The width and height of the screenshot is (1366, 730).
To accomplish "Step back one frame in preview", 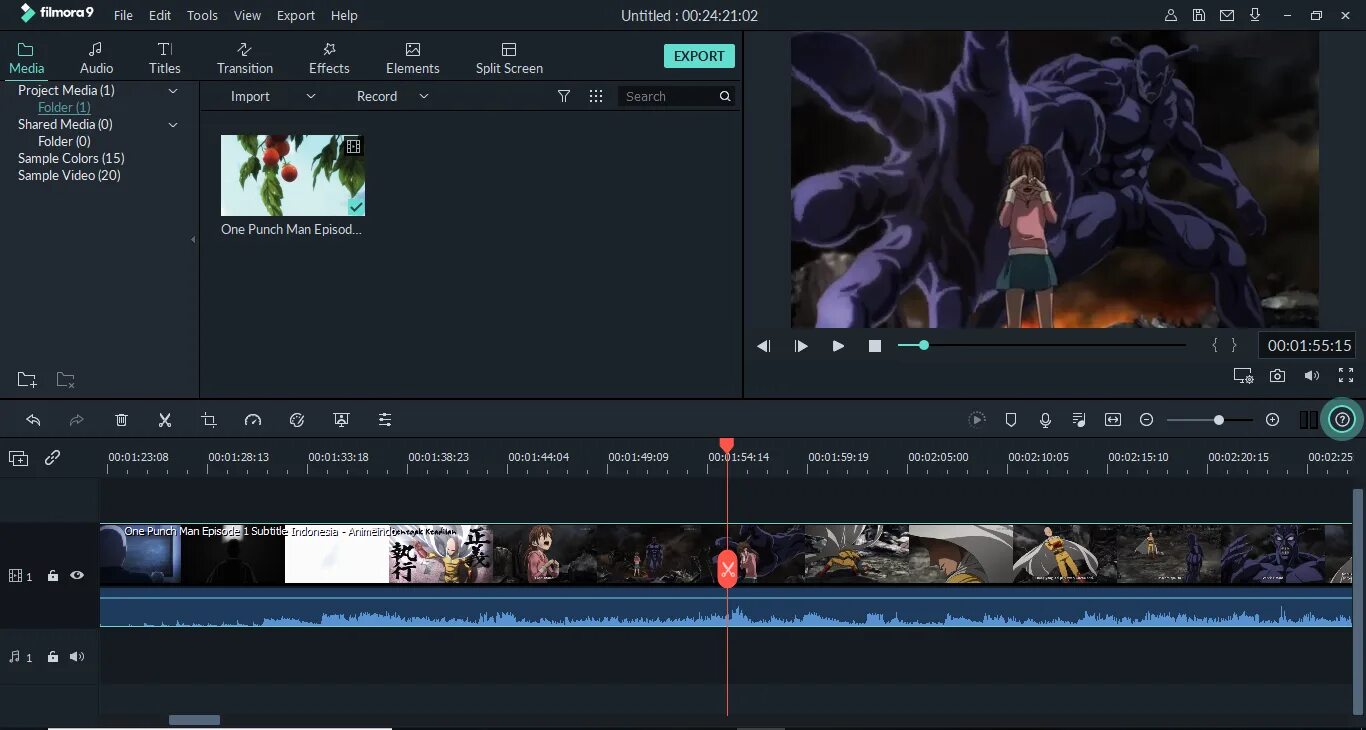I will point(764,346).
